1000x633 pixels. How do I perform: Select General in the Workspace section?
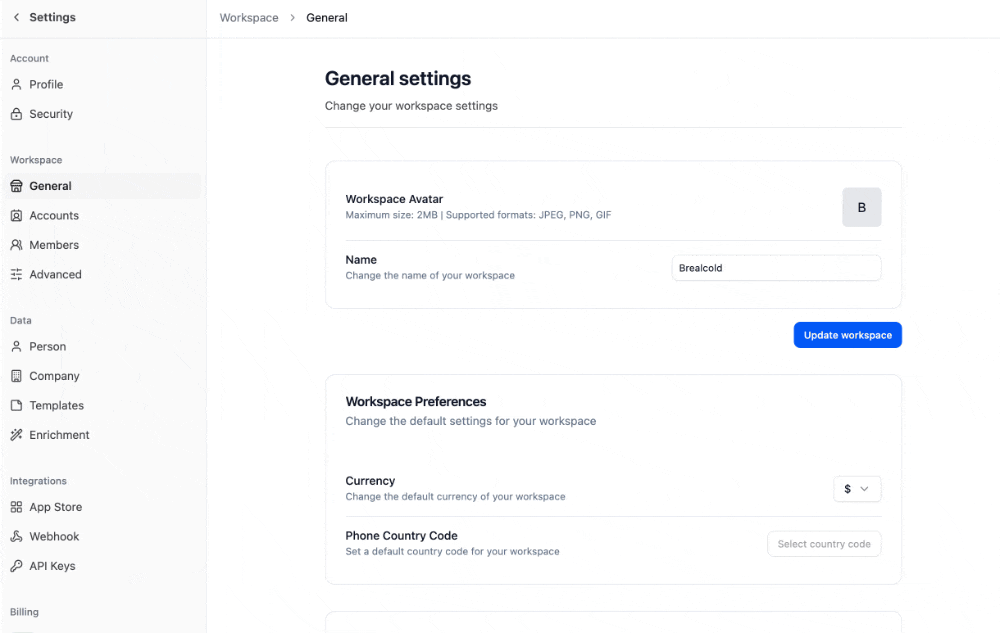[102, 186]
